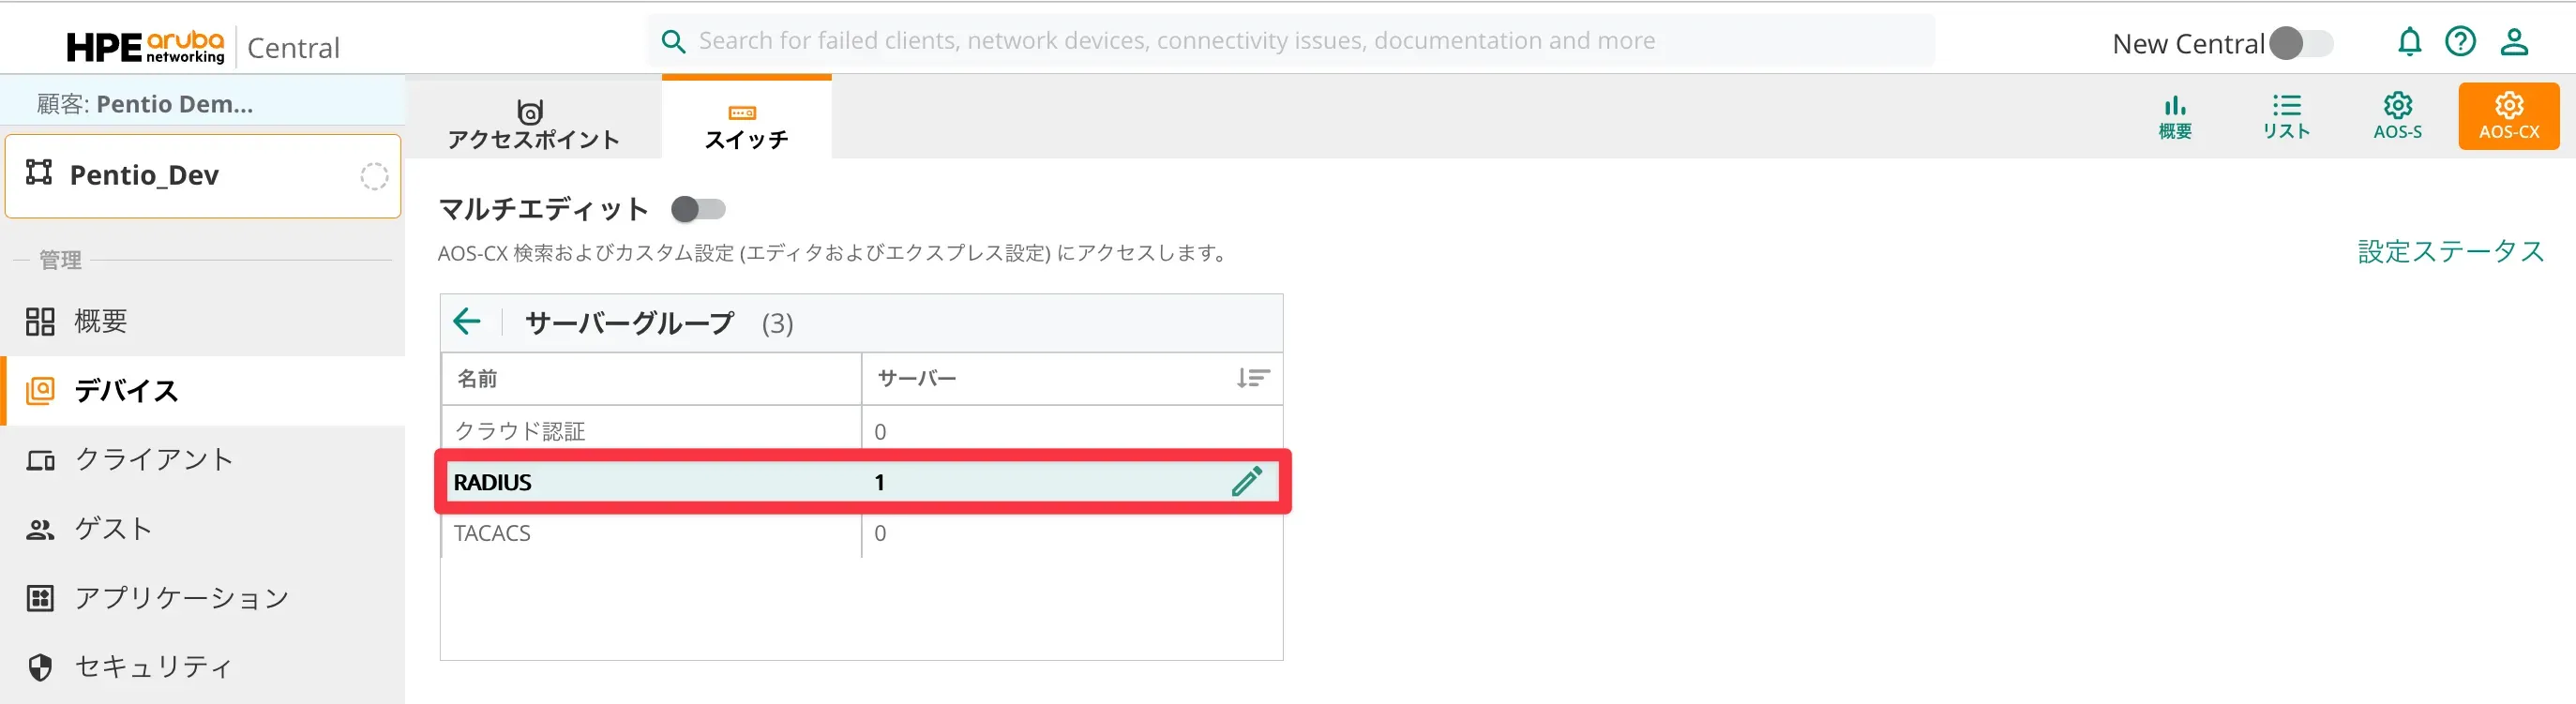Turn on the New Central toggle
Viewport: 2576px width, 704px height.
click(x=2300, y=44)
